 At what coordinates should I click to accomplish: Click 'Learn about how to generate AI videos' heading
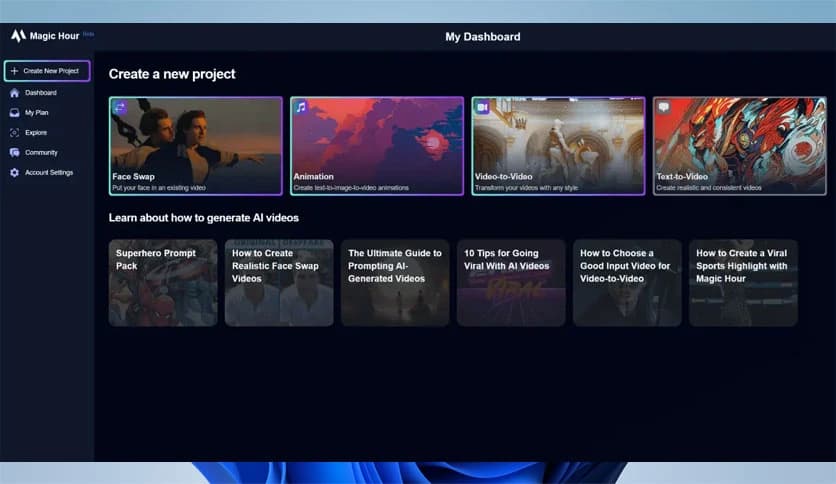204,217
